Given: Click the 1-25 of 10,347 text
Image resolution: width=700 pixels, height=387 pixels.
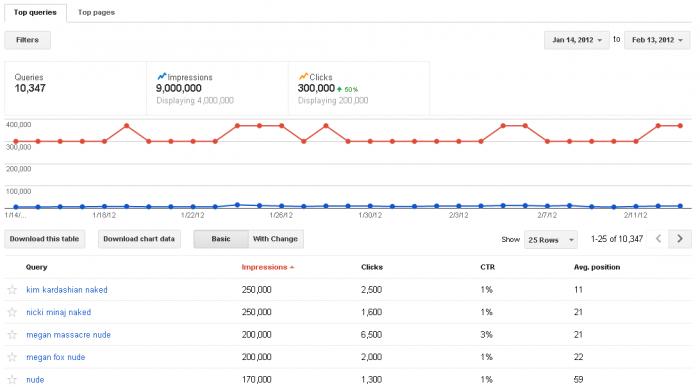Looking at the screenshot, I should (617, 239).
